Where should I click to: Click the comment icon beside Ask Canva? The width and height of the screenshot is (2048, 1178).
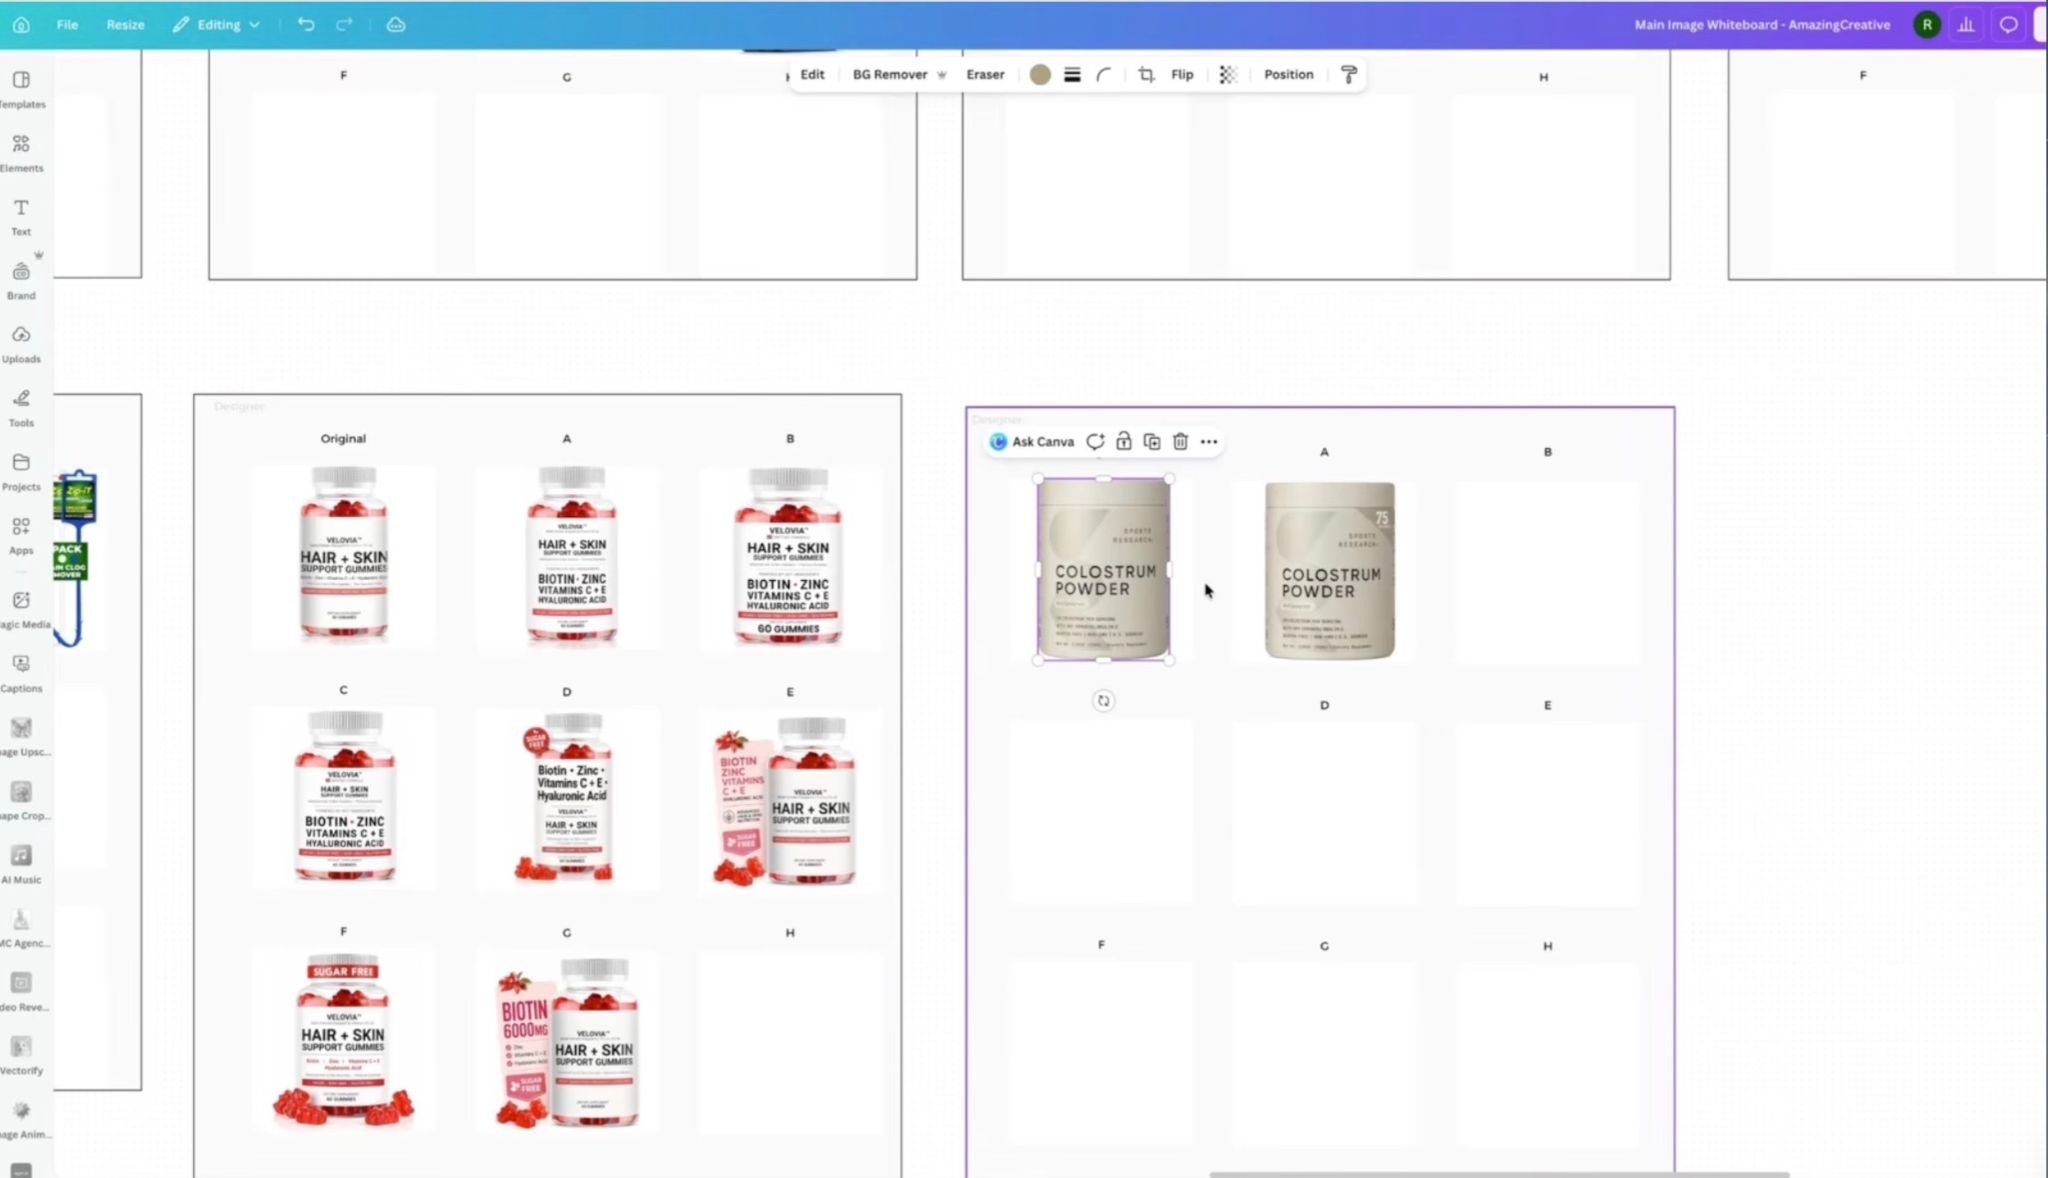pos(1095,442)
